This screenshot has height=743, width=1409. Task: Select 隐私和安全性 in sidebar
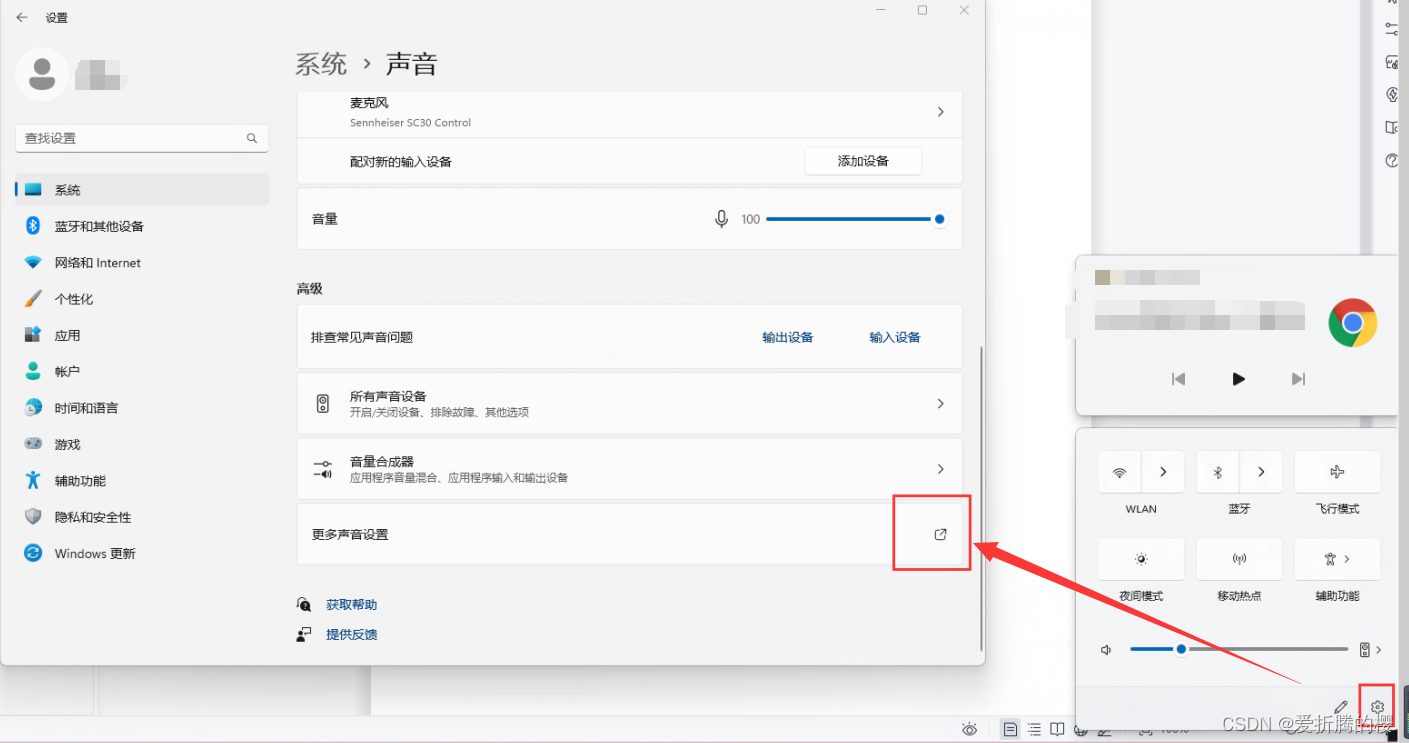[142, 517]
